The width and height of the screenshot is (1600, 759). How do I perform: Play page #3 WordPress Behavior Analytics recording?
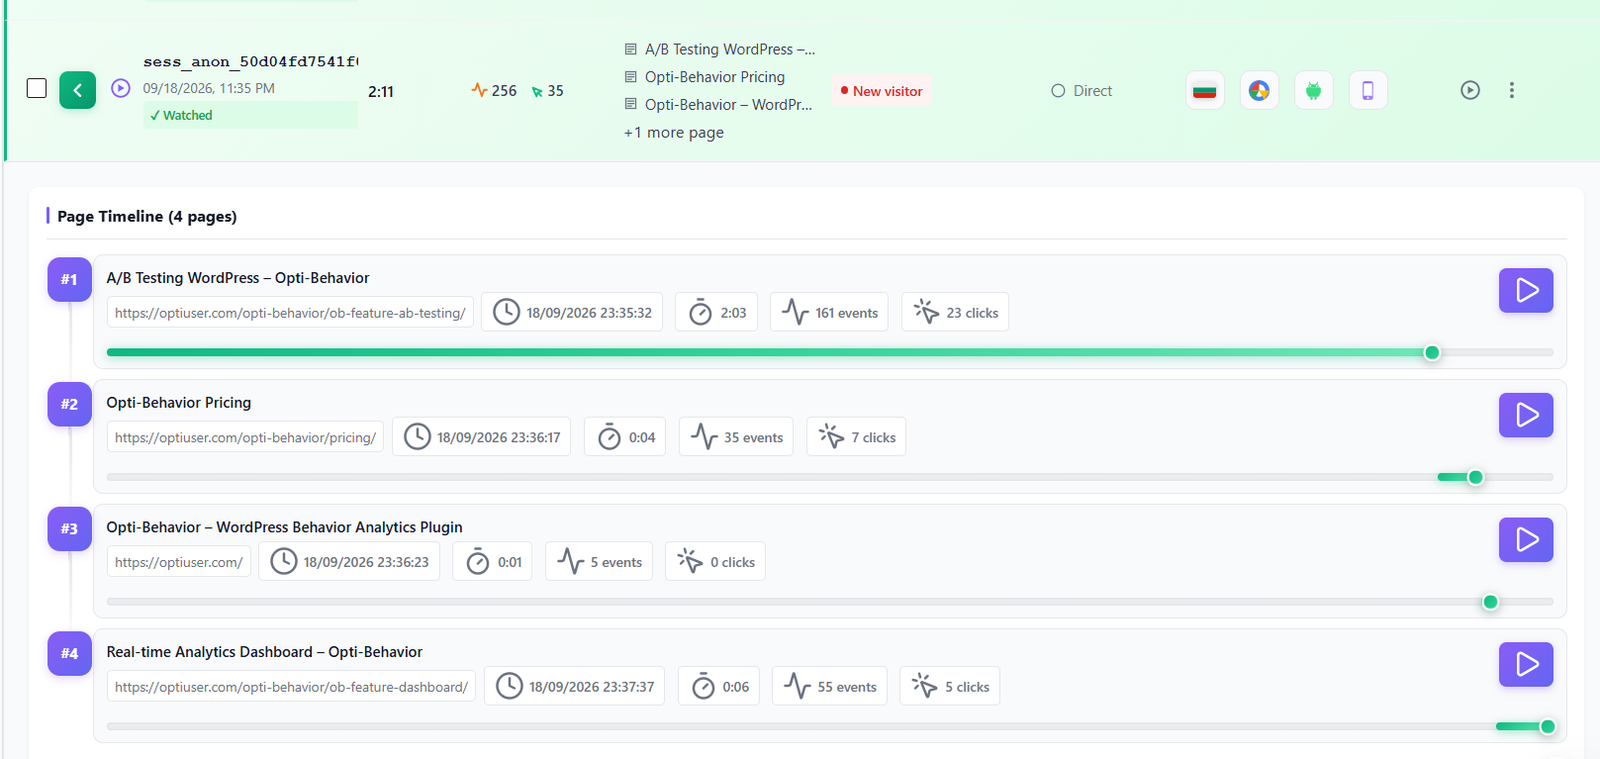pyautogui.click(x=1526, y=540)
